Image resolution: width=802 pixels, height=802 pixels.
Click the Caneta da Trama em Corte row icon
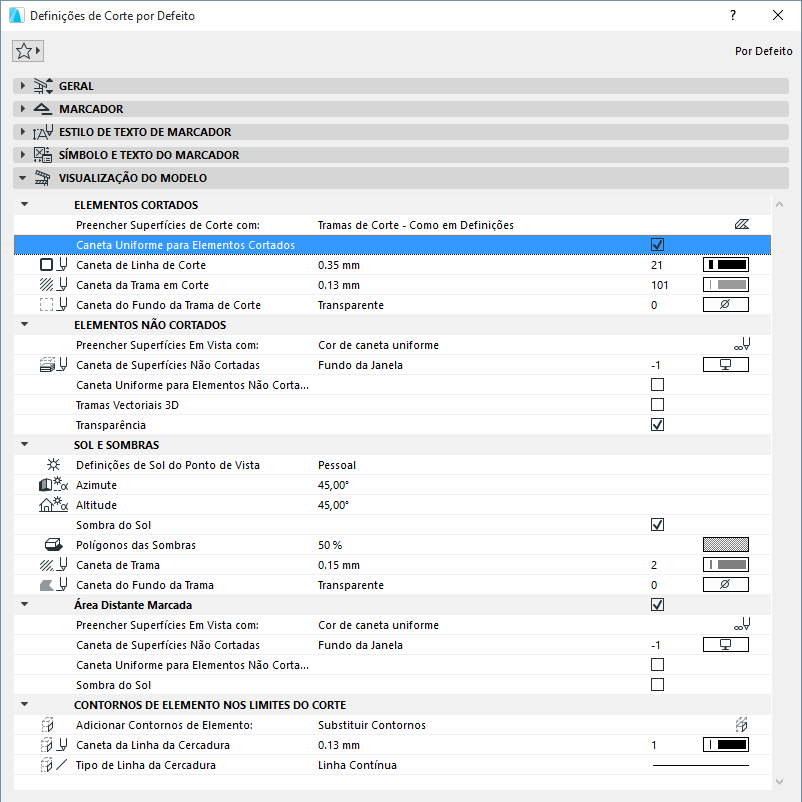tap(54, 284)
